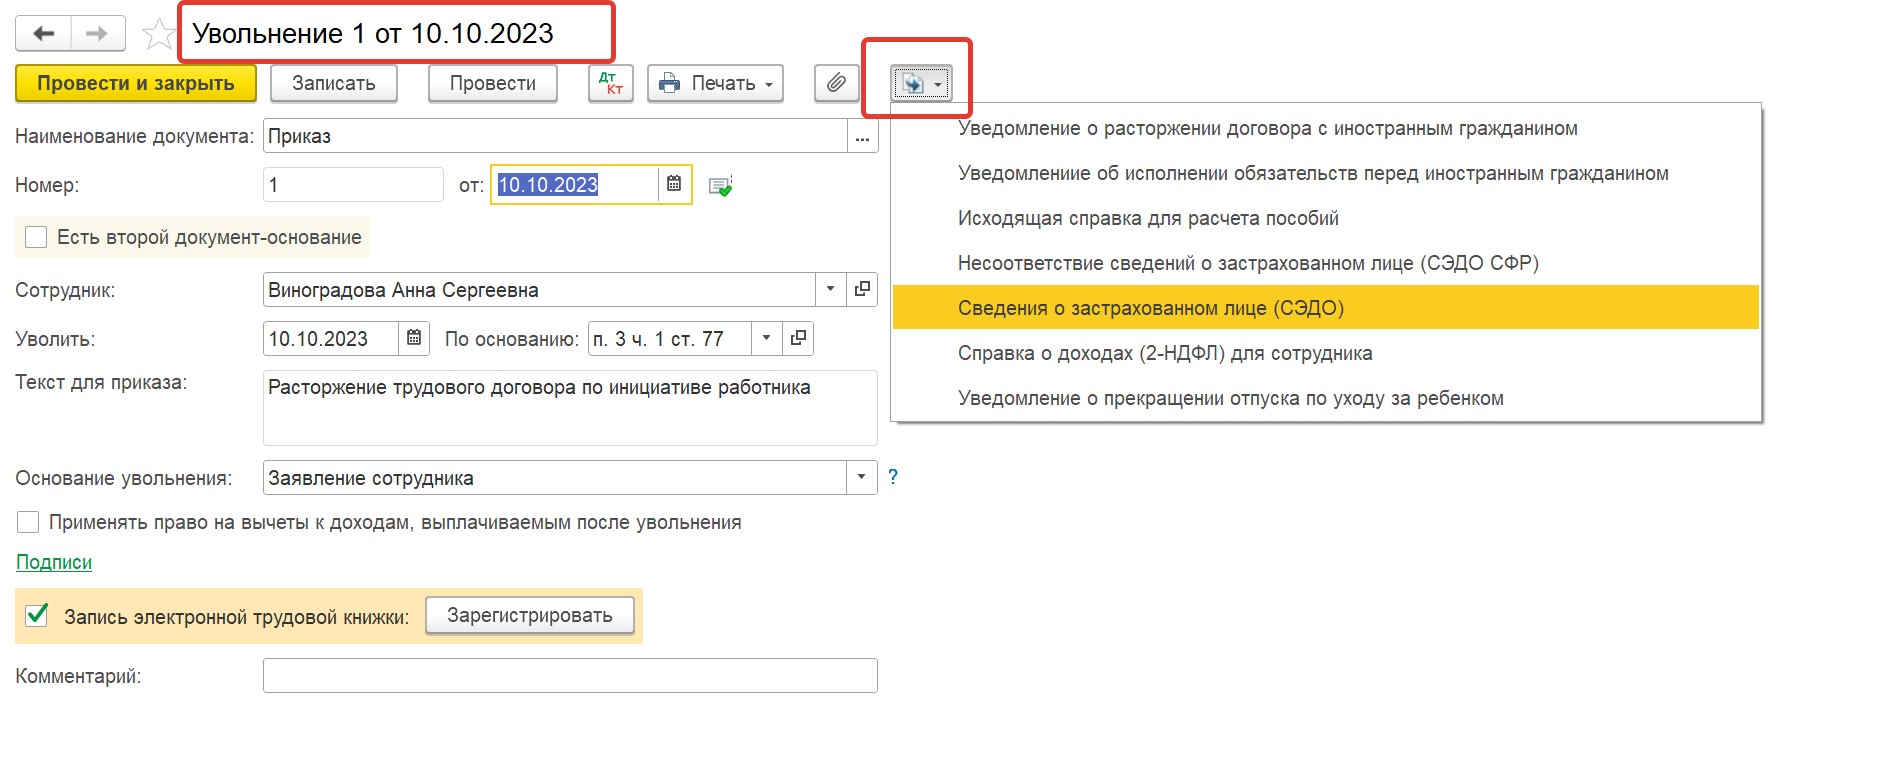Open the Подписи link

[x=54, y=562]
